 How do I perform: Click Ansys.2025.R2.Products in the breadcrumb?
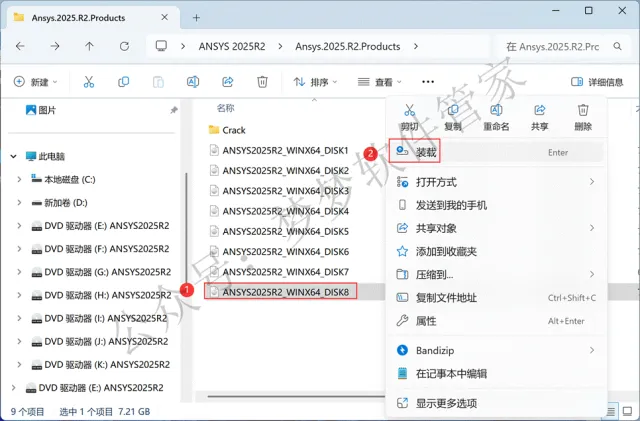pos(348,46)
